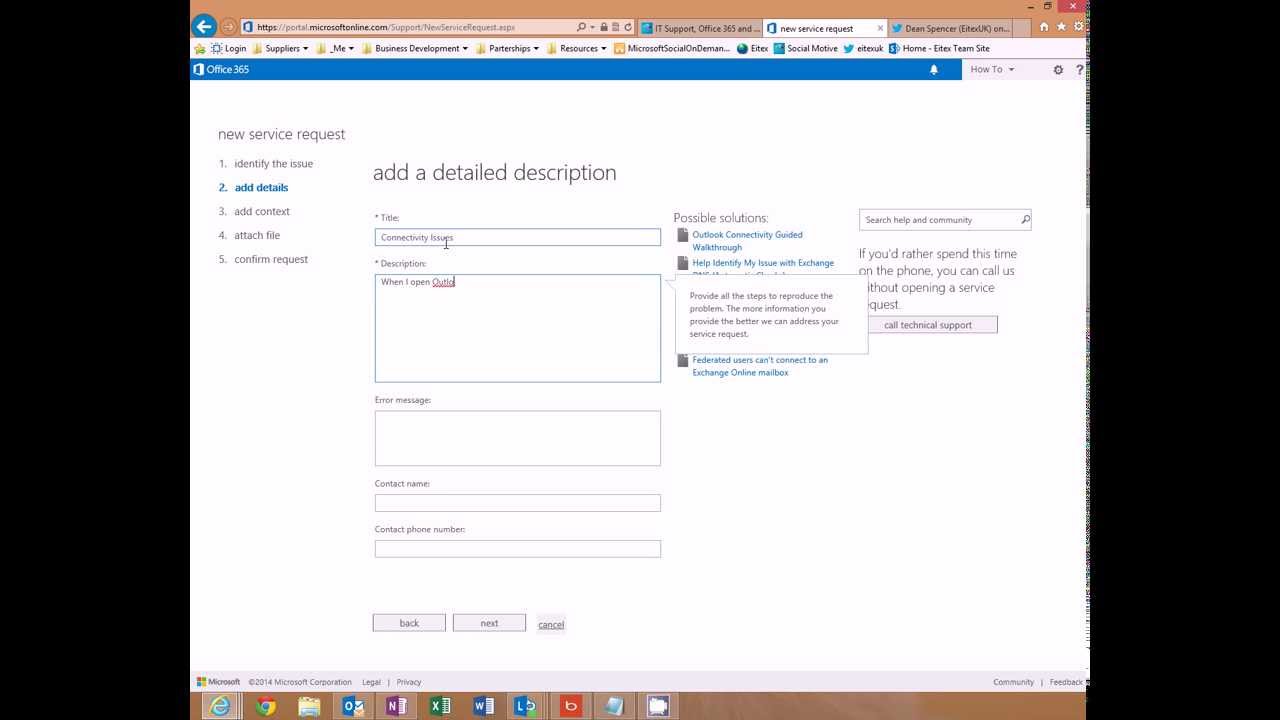Viewport: 1280px width, 720px height.
Task: Open File Explorer from the taskbar
Action: pos(309,706)
